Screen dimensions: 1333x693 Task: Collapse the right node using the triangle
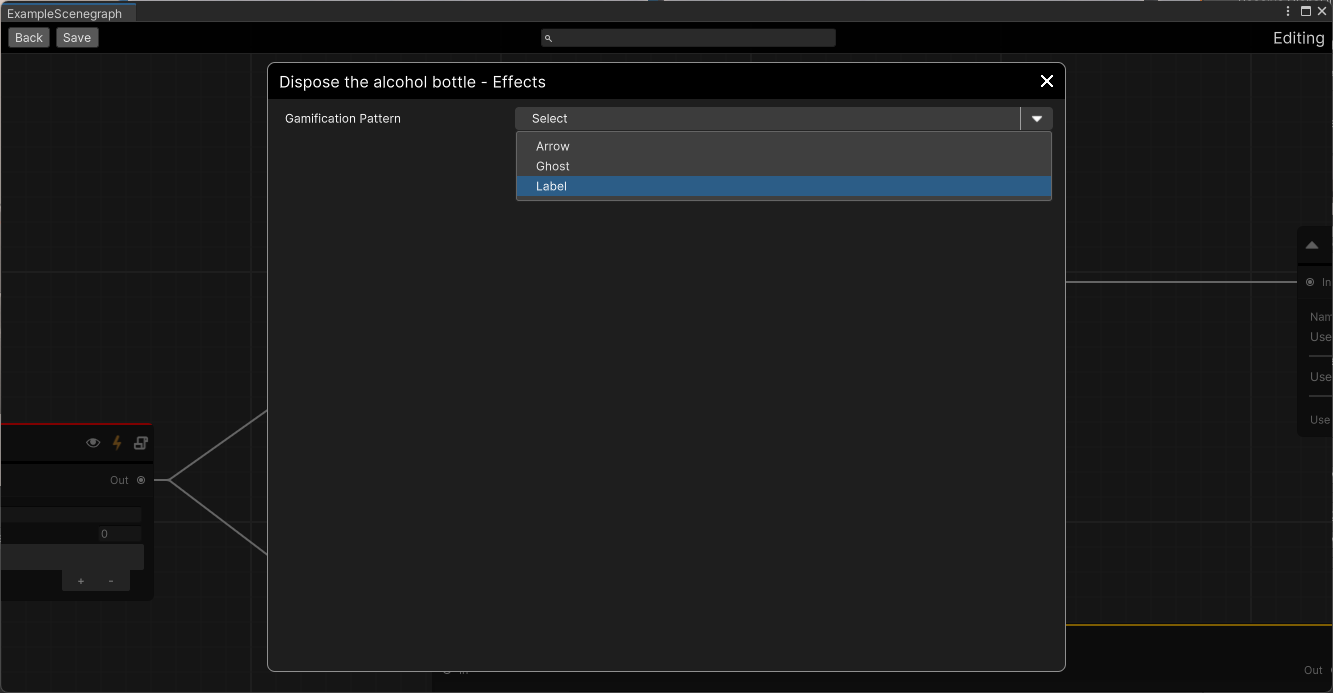click(1312, 245)
